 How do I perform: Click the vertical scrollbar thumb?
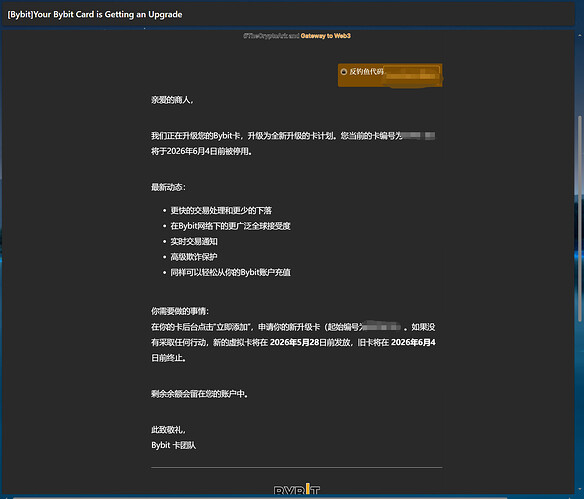pyautogui.click(x=580, y=219)
